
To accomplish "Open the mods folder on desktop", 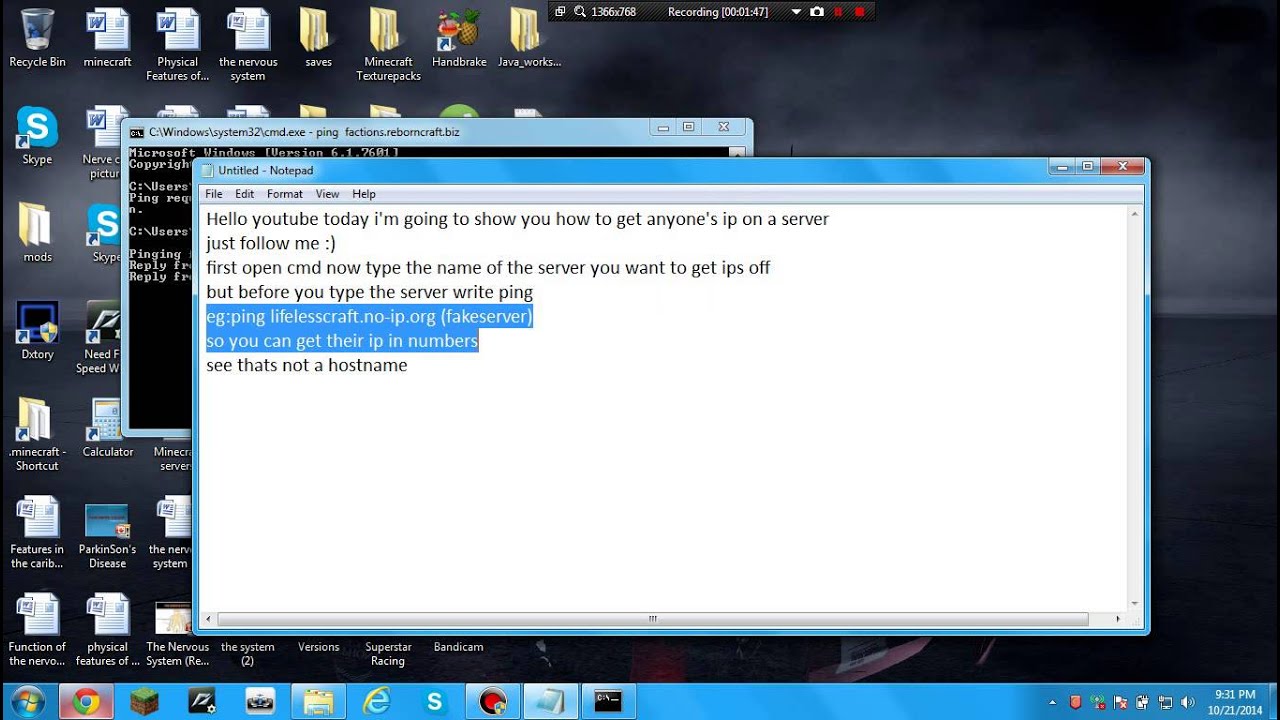I will [x=37, y=233].
